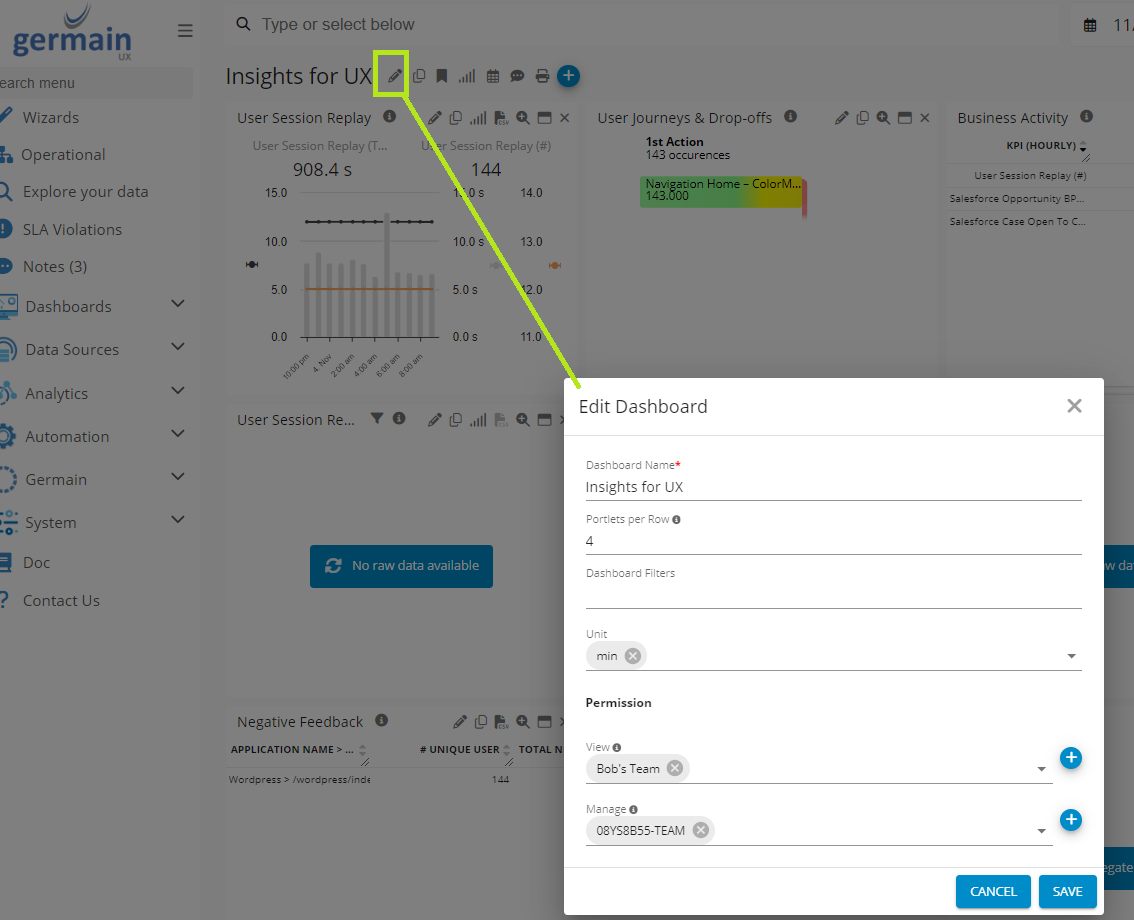Click the Dashboard Name input field
The width and height of the screenshot is (1134, 920).
[x=832, y=487]
